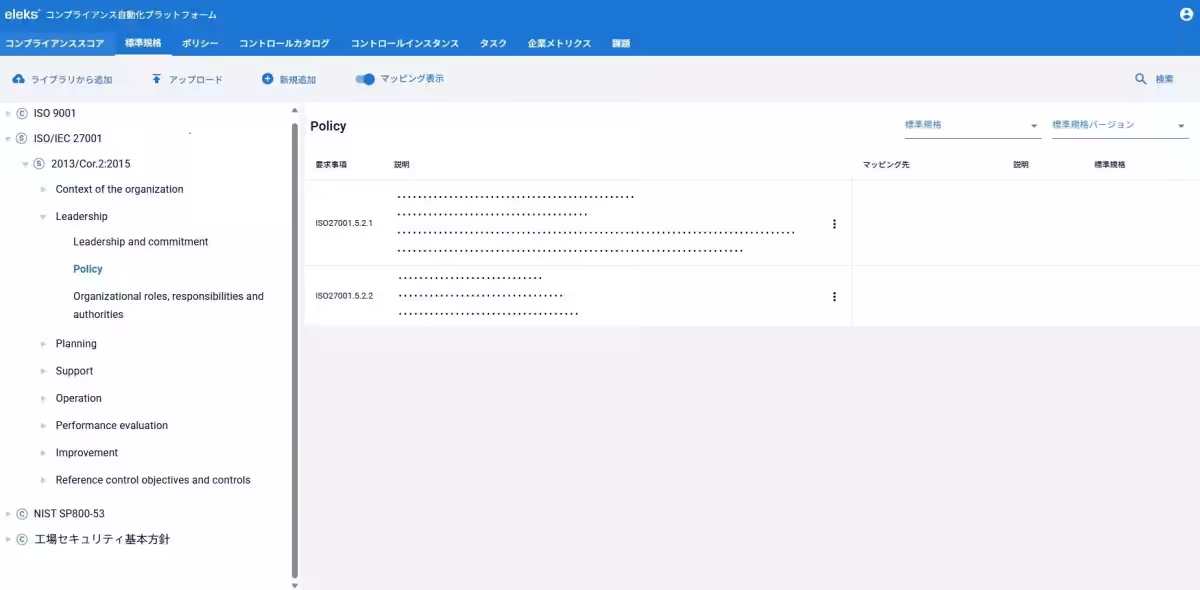Switch to the コントロールカタログ tab
The image size is (1200, 590).
[285, 43]
